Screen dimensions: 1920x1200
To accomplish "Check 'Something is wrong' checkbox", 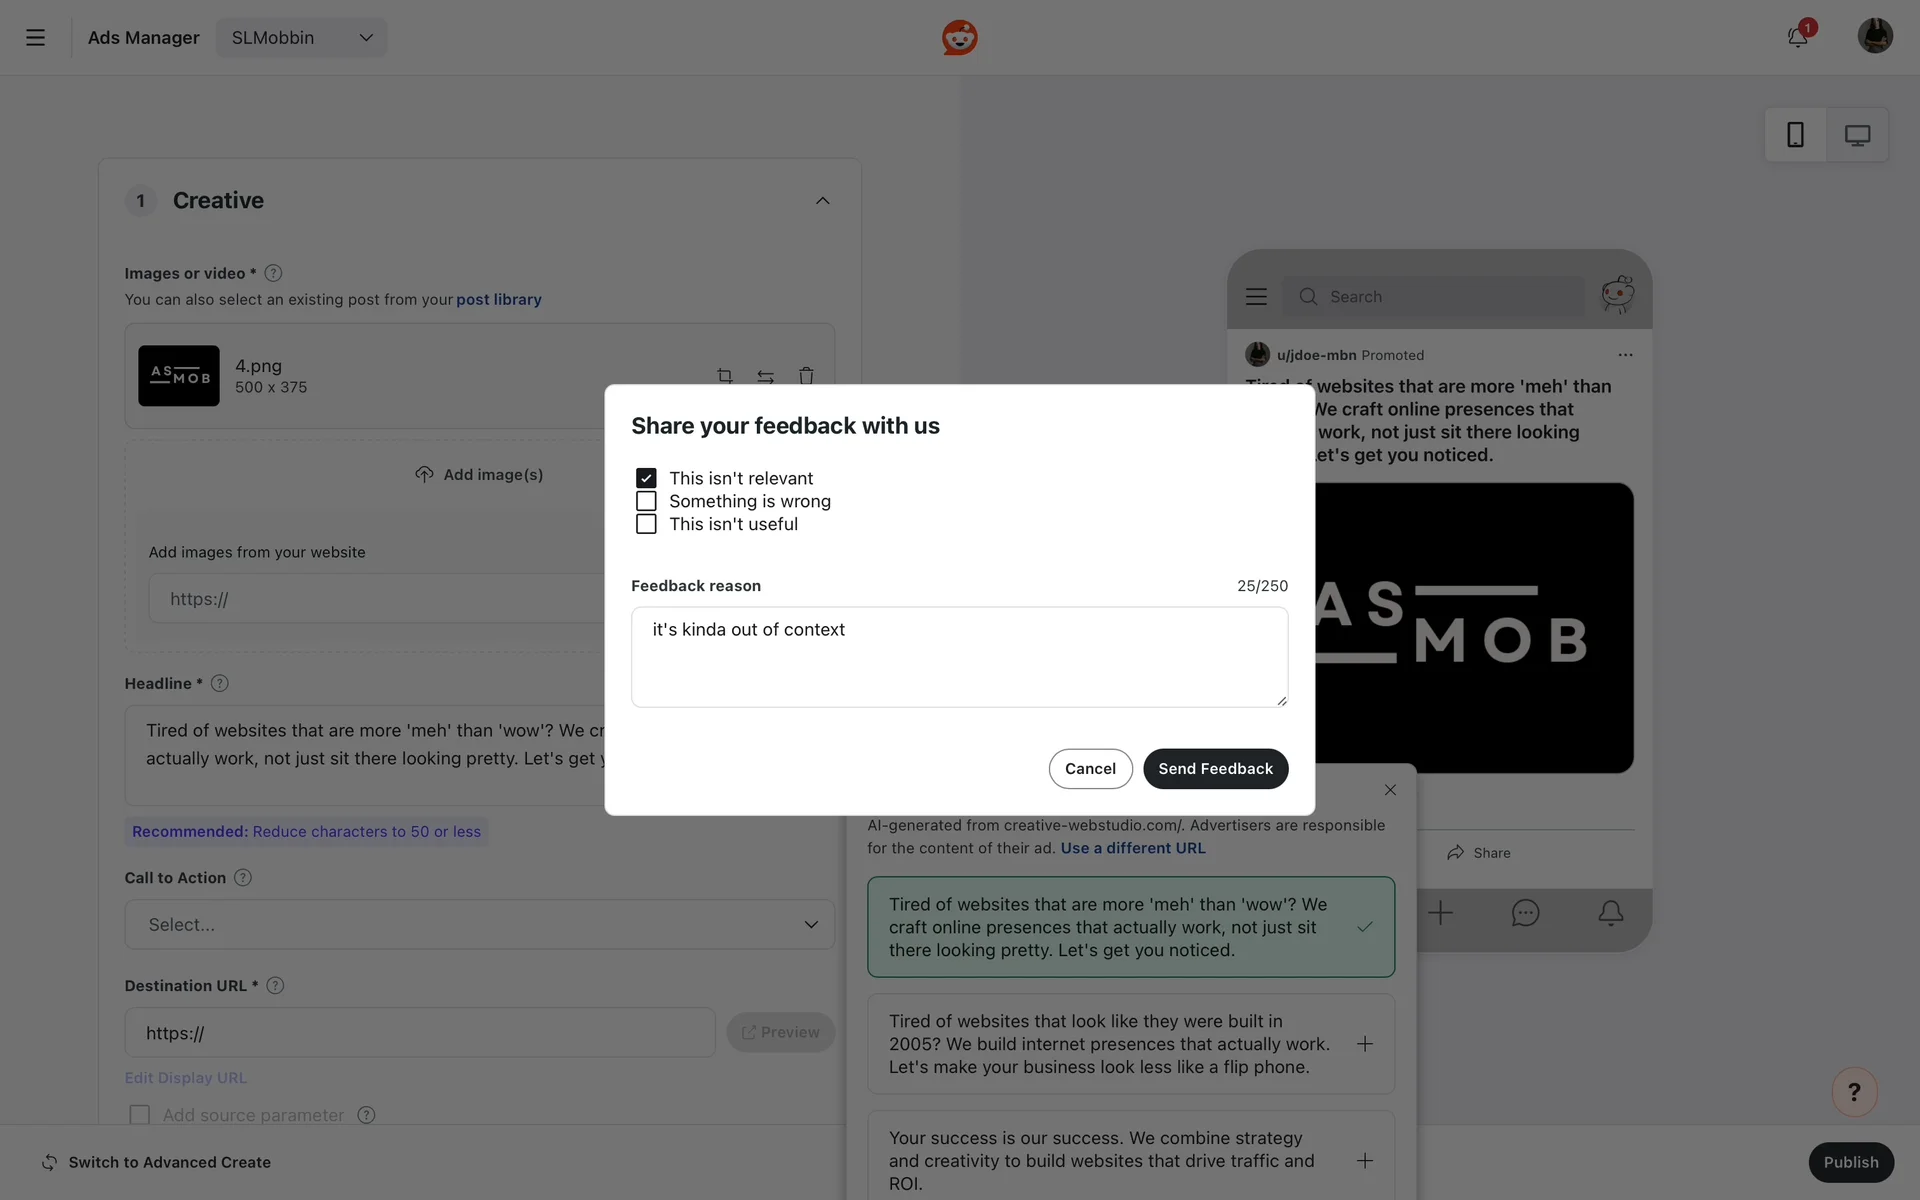I will click(x=646, y=501).
